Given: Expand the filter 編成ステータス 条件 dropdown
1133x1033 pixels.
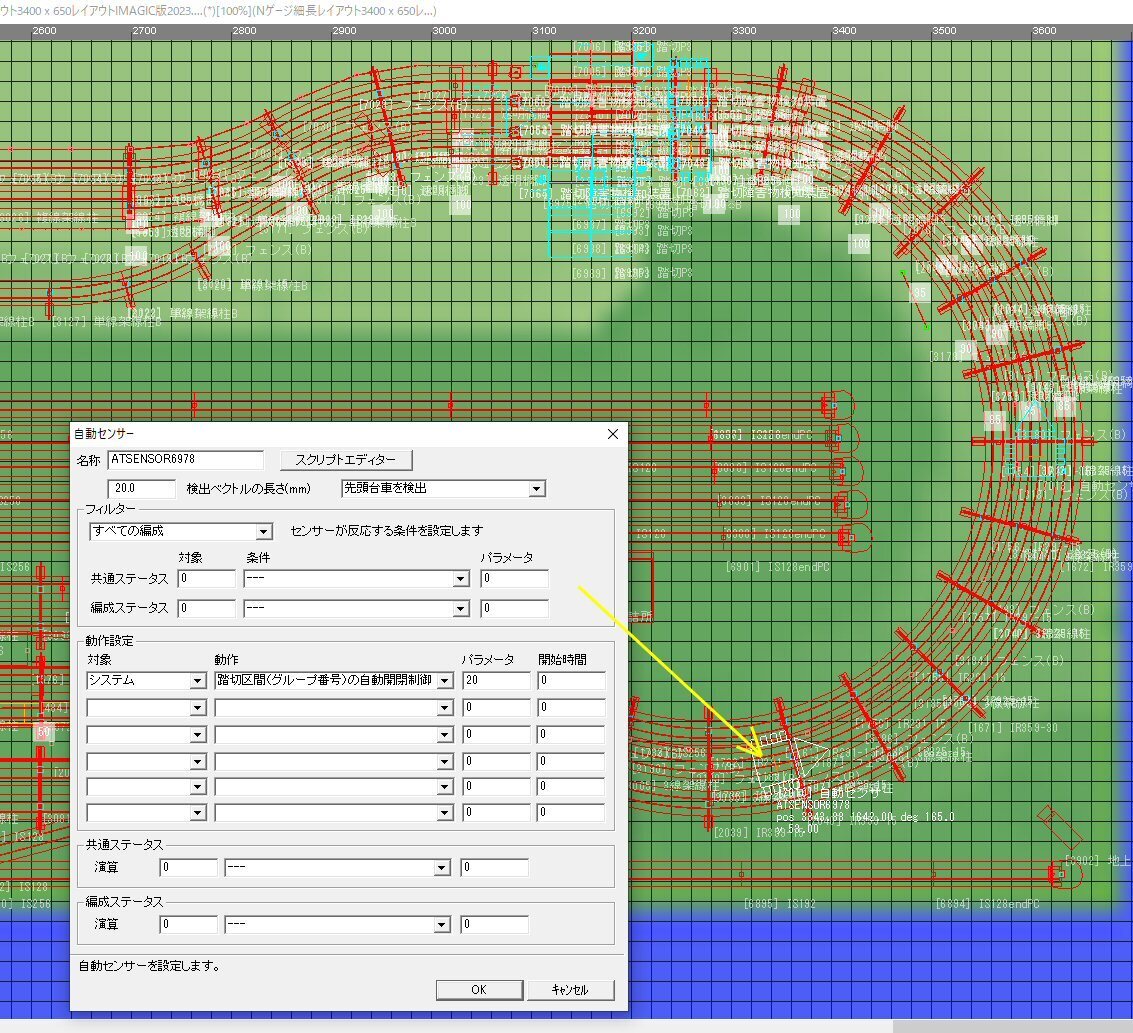Looking at the screenshot, I should point(460,608).
